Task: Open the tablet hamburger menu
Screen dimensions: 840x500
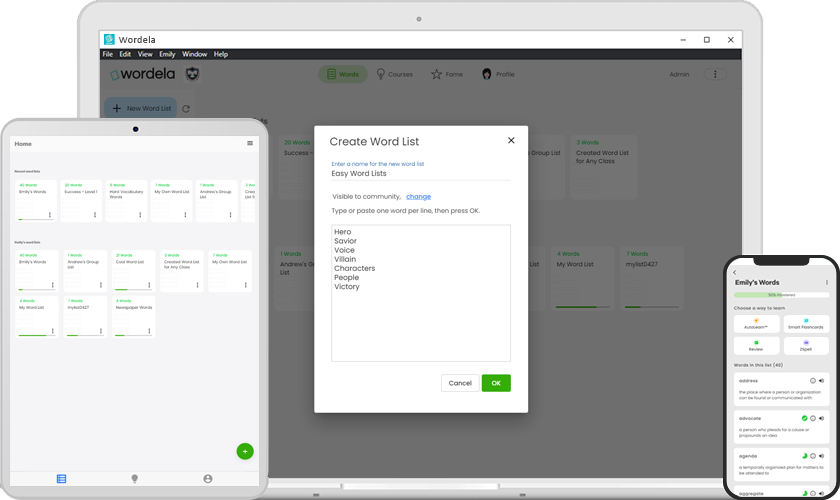Action: pyautogui.click(x=250, y=144)
